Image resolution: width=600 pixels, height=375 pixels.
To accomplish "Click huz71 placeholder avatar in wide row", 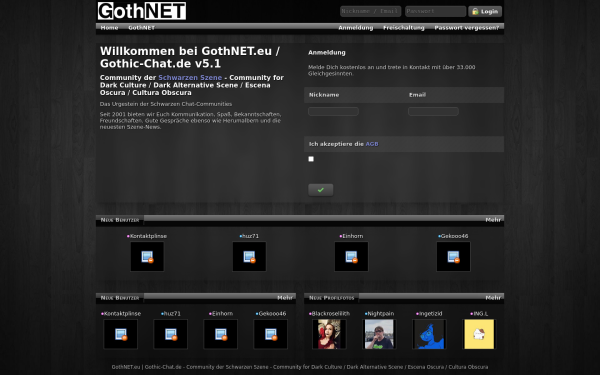I will click(249, 256).
